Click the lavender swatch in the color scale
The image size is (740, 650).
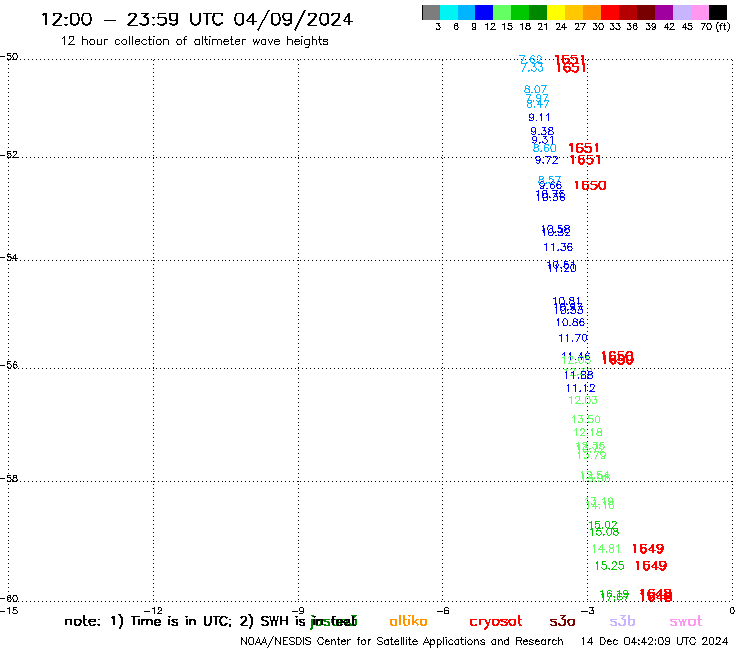pos(682,12)
